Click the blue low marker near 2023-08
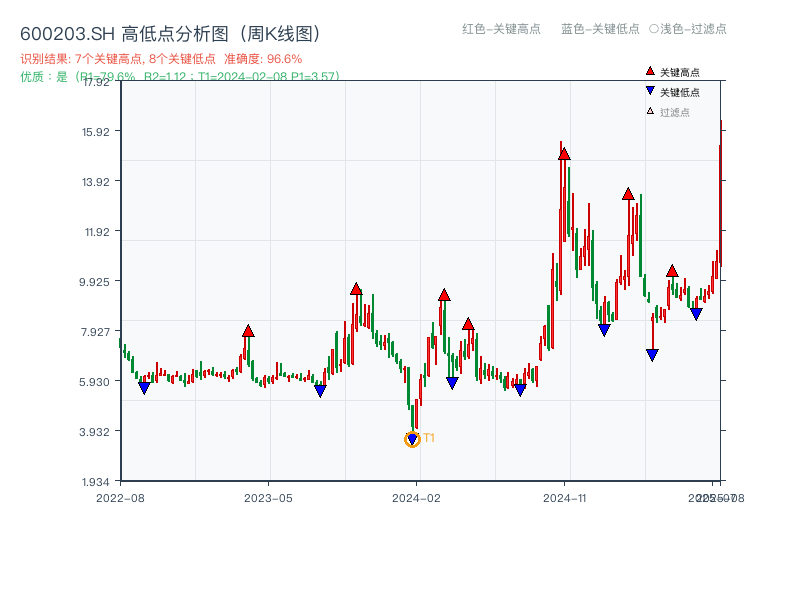The height and width of the screenshot is (600, 800). [x=320, y=391]
